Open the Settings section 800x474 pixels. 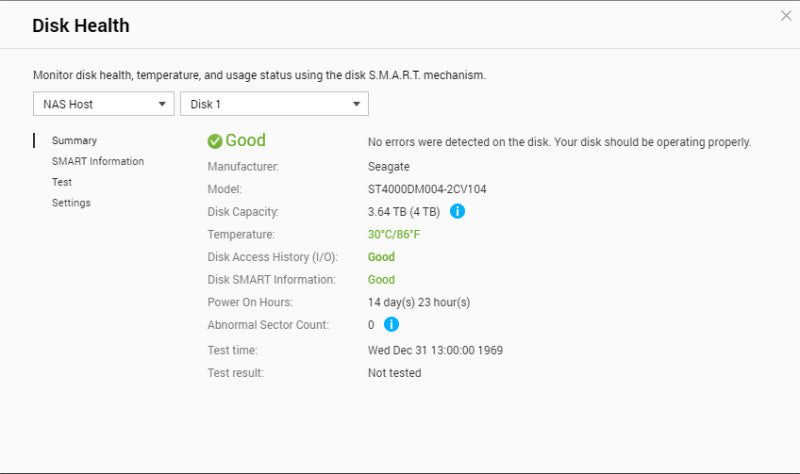click(x=71, y=203)
